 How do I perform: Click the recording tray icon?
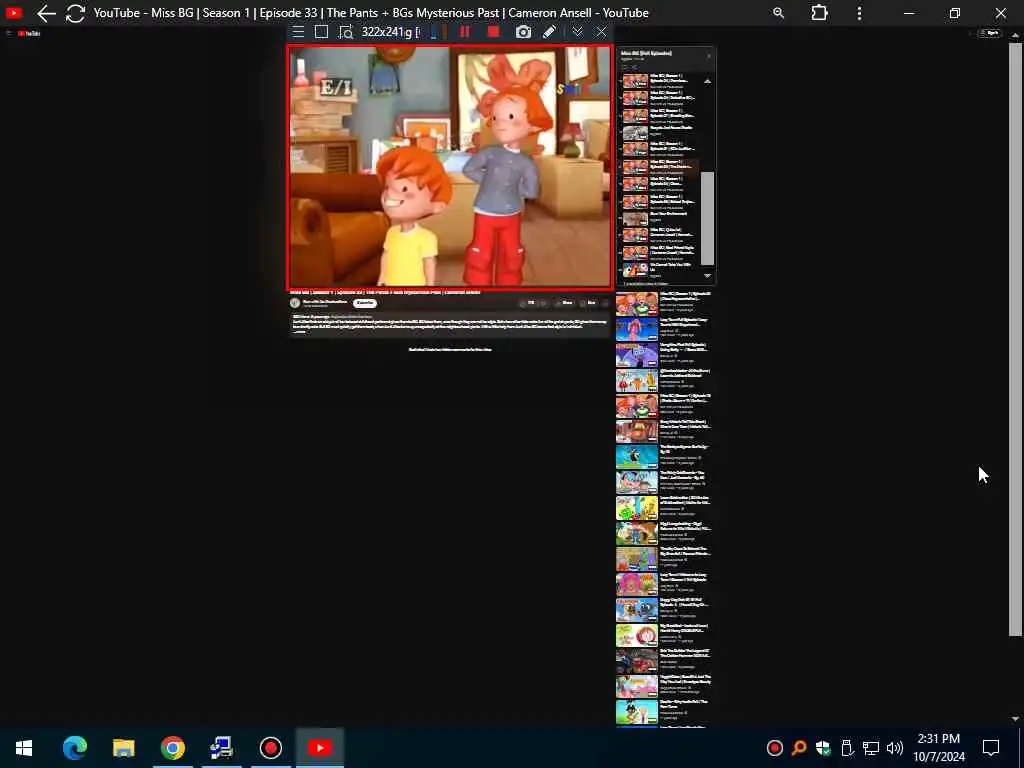click(775, 747)
